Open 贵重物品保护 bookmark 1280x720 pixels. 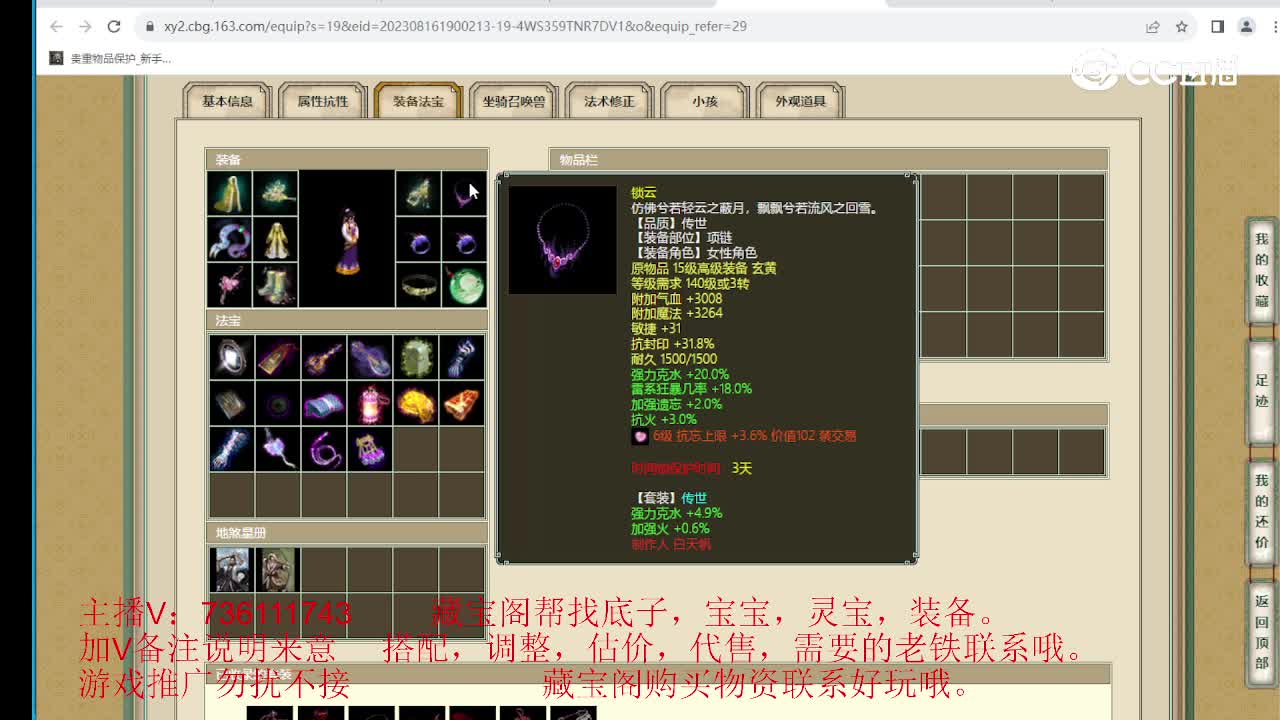[111, 59]
